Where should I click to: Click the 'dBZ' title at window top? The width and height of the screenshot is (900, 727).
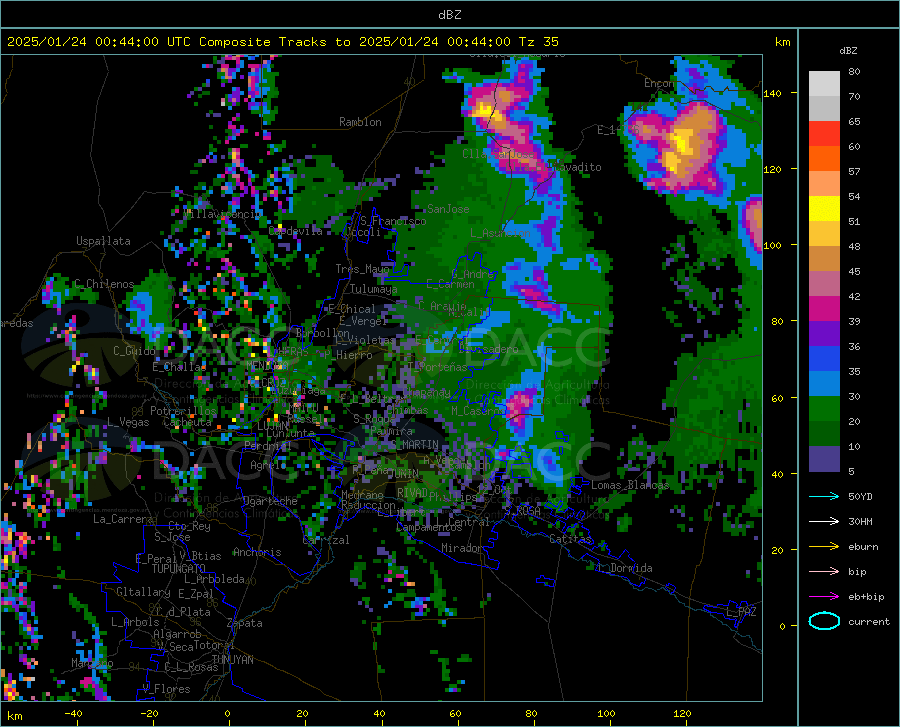pyautogui.click(x=449, y=15)
